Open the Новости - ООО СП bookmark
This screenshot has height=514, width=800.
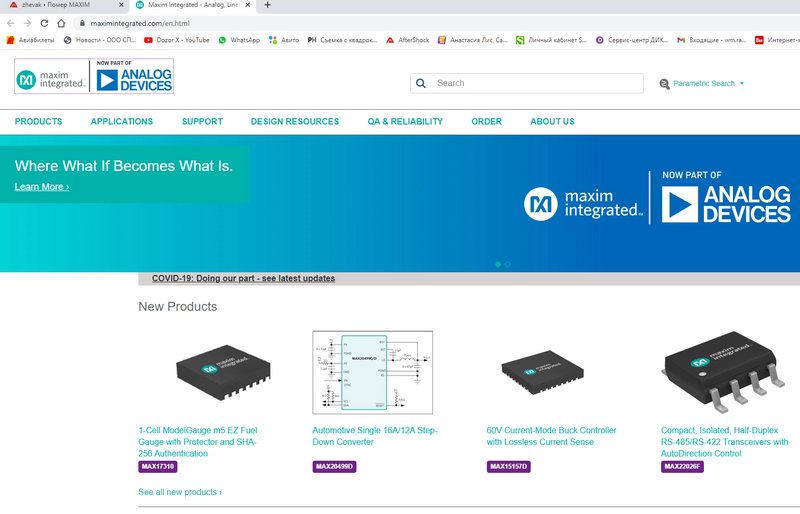point(100,40)
